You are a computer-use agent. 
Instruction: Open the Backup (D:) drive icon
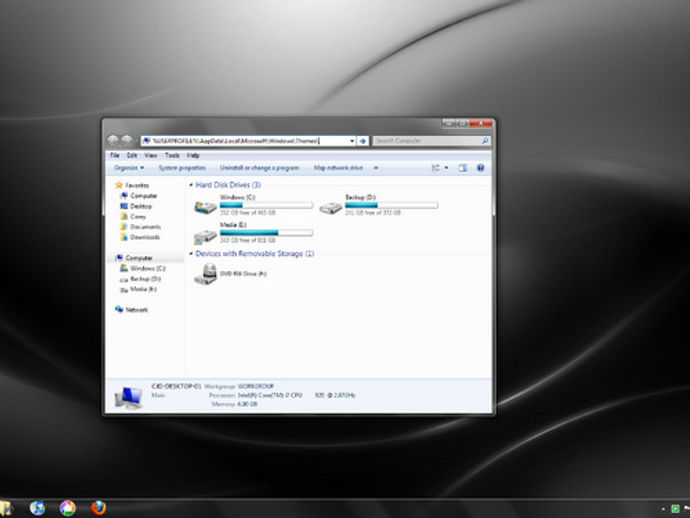[330, 207]
